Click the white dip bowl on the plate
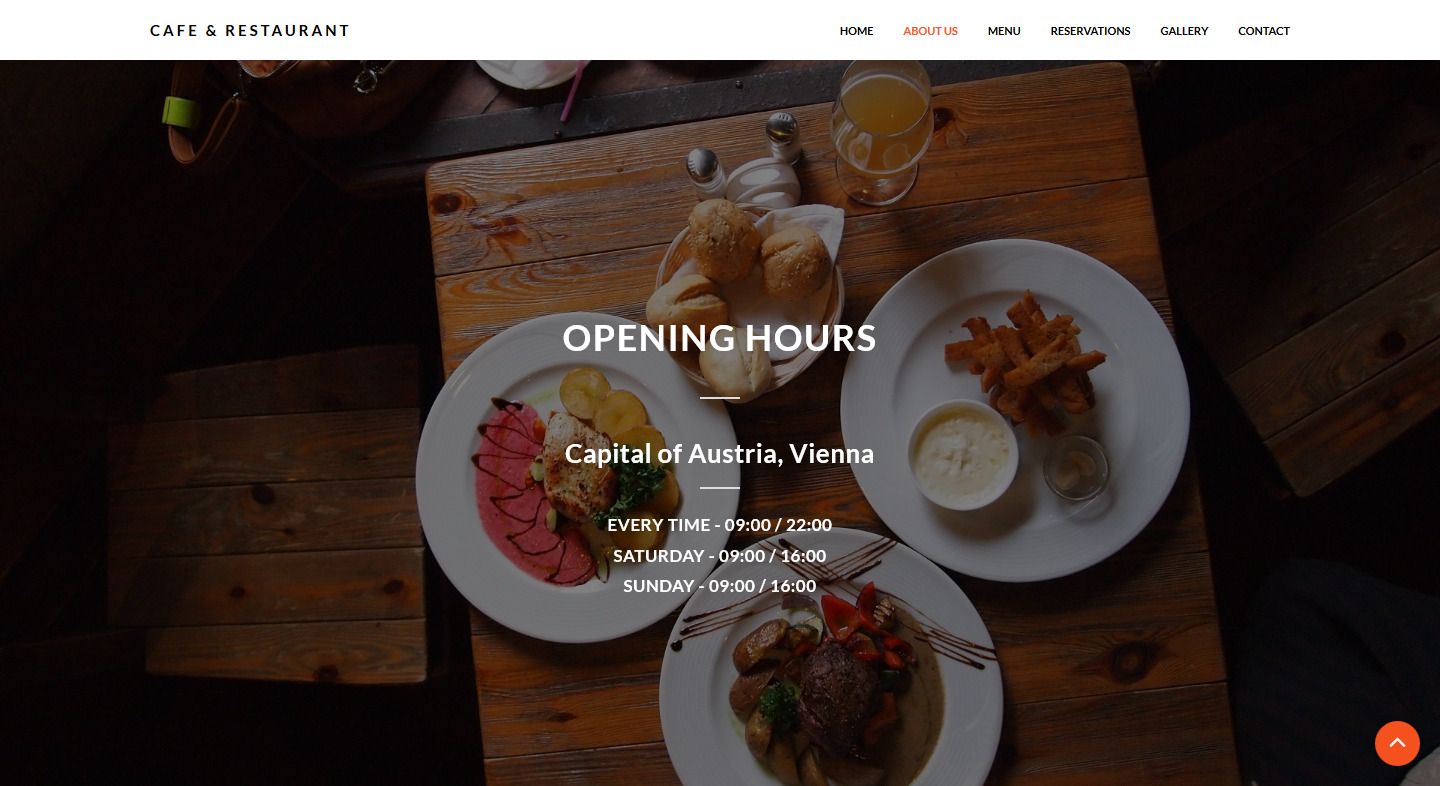Screen dimensions: 1440x786 tap(963, 455)
